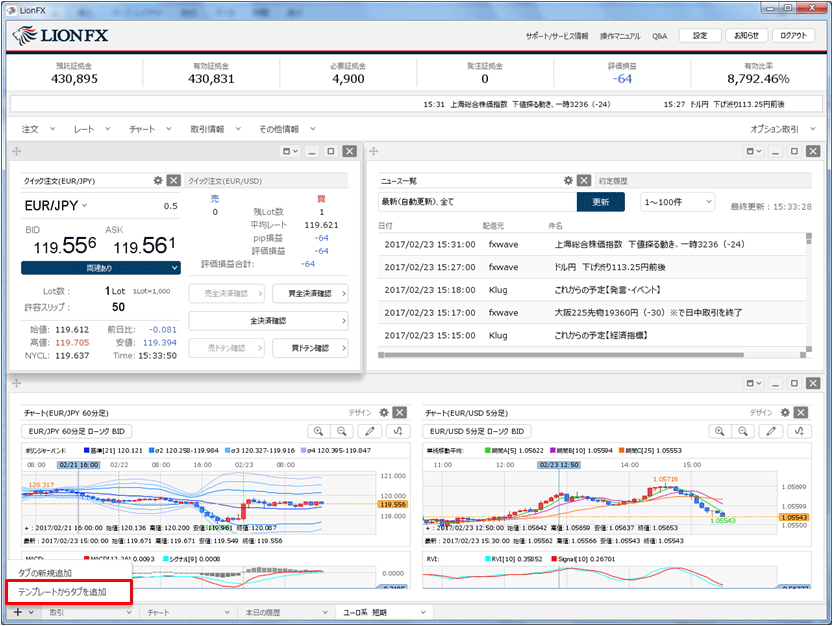Open indicator settings on EUR/USD chart
The width and height of the screenshot is (833, 626).
click(799, 432)
